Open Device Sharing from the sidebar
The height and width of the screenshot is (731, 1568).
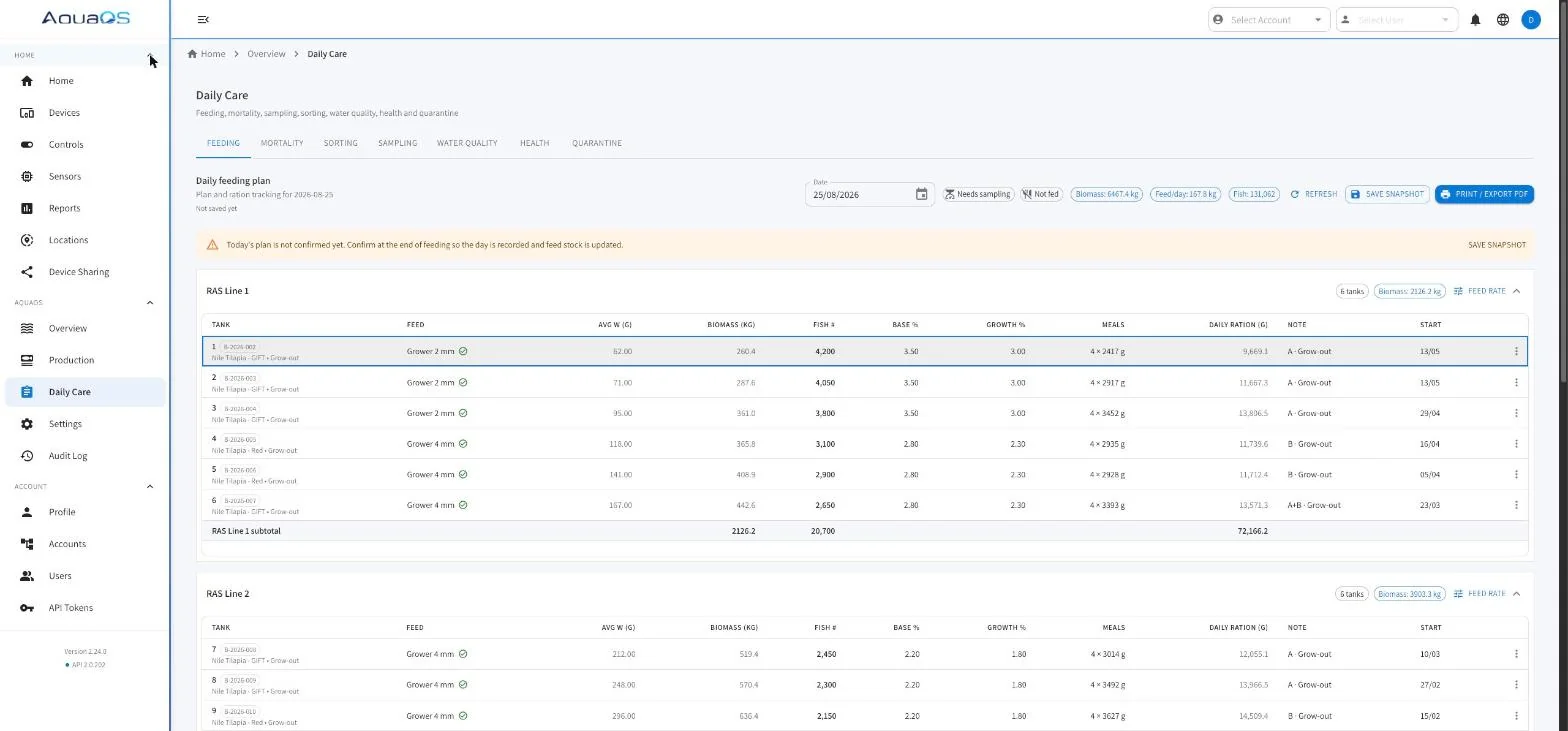click(85, 272)
